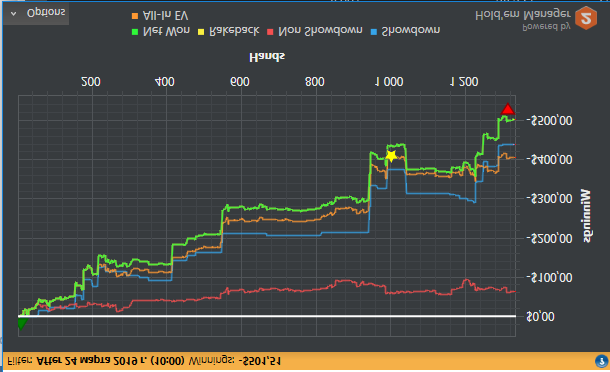
Task: Click the 1 000 hands axis label
Action: pyautogui.click(x=389, y=82)
